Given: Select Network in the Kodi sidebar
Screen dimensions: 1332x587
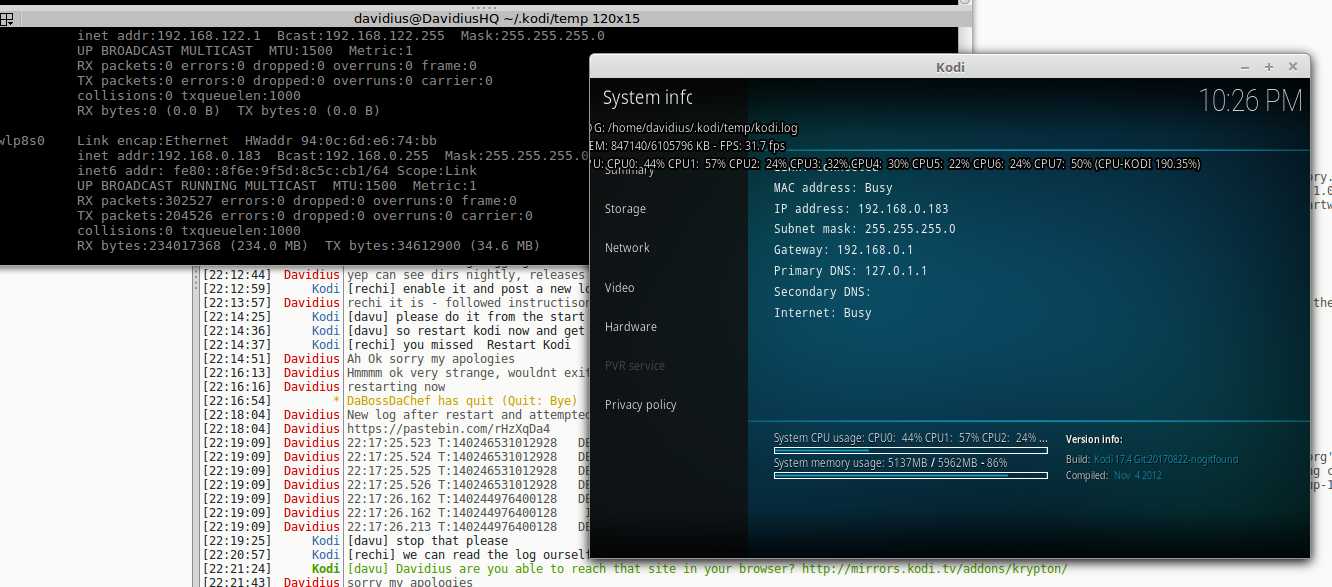Looking at the screenshot, I should pyautogui.click(x=627, y=248).
